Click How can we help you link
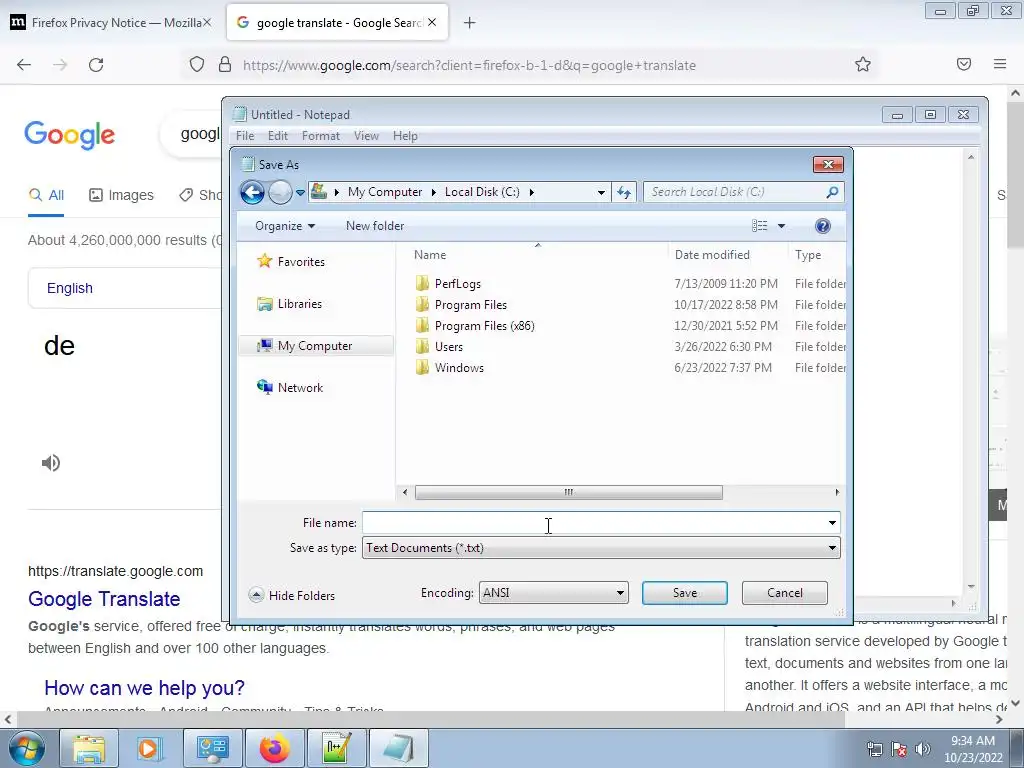 (x=144, y=688)
